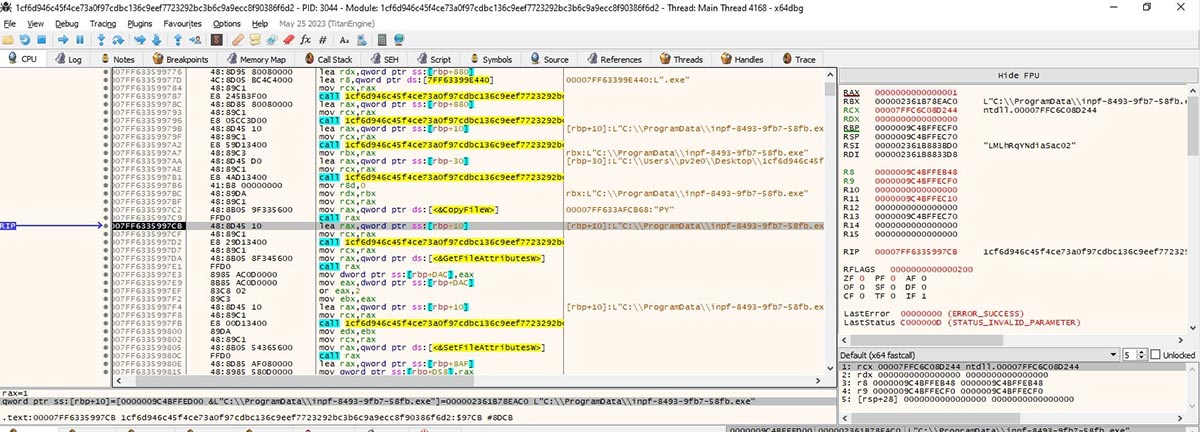Open the Calculator toolbar icon
Viewport: 1200px width, 432px height.
(382, 40)
